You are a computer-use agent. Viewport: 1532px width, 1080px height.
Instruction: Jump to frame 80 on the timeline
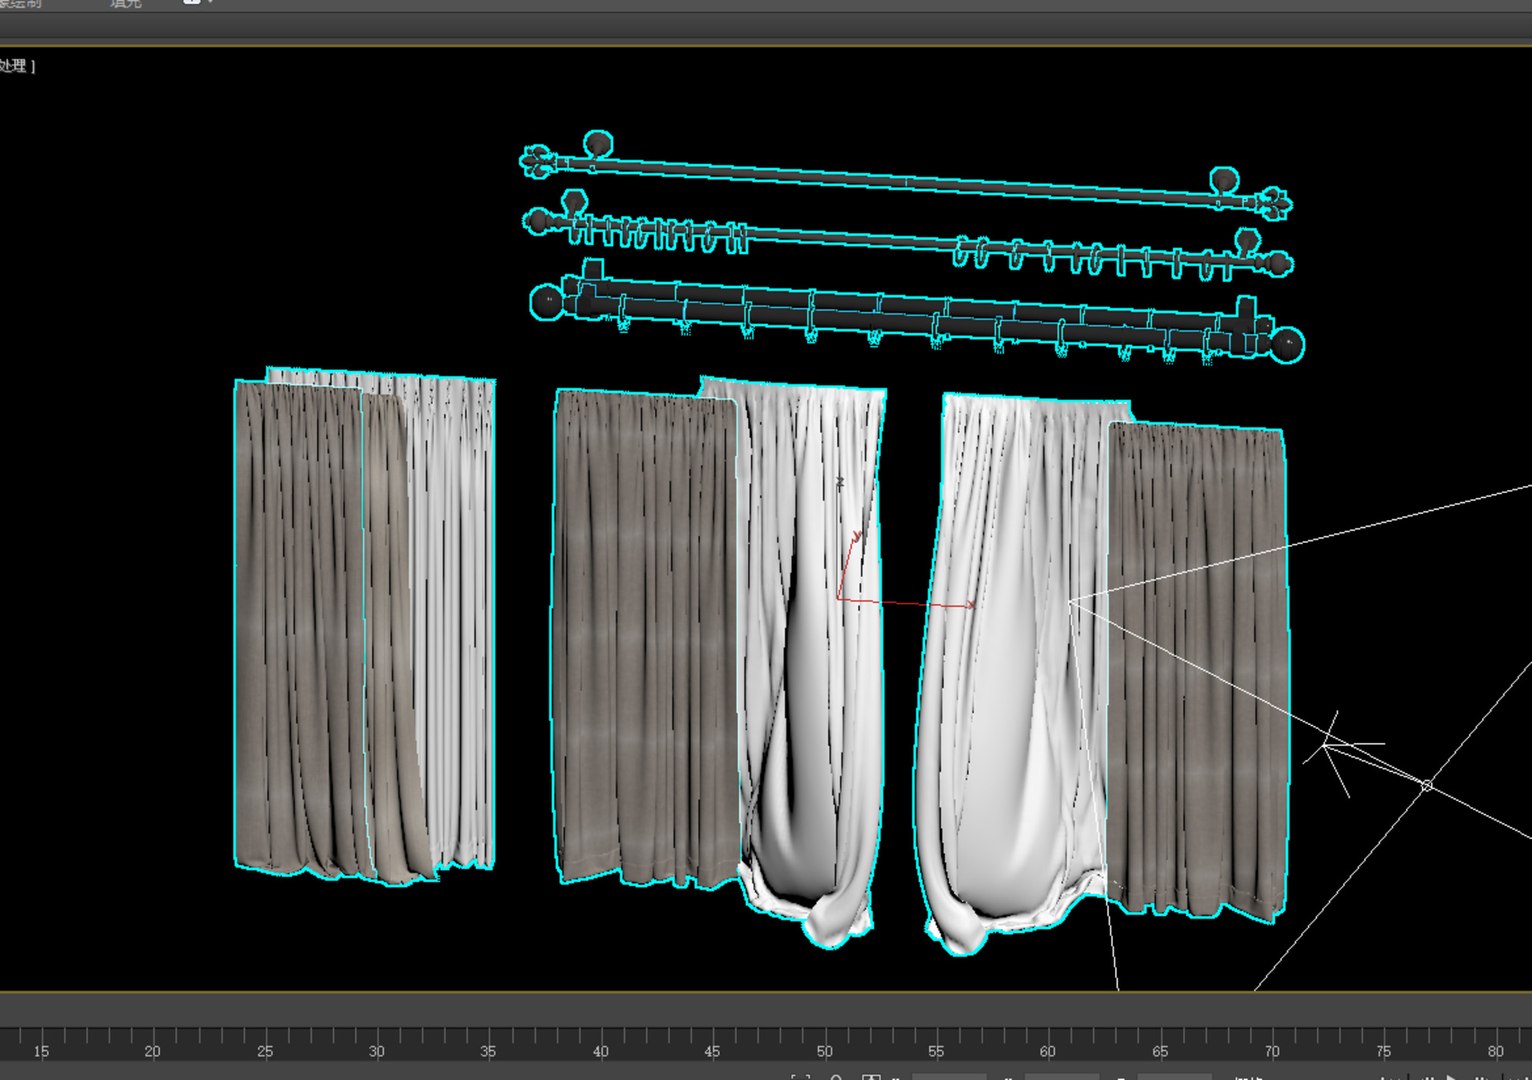tap(1495, 1051)
